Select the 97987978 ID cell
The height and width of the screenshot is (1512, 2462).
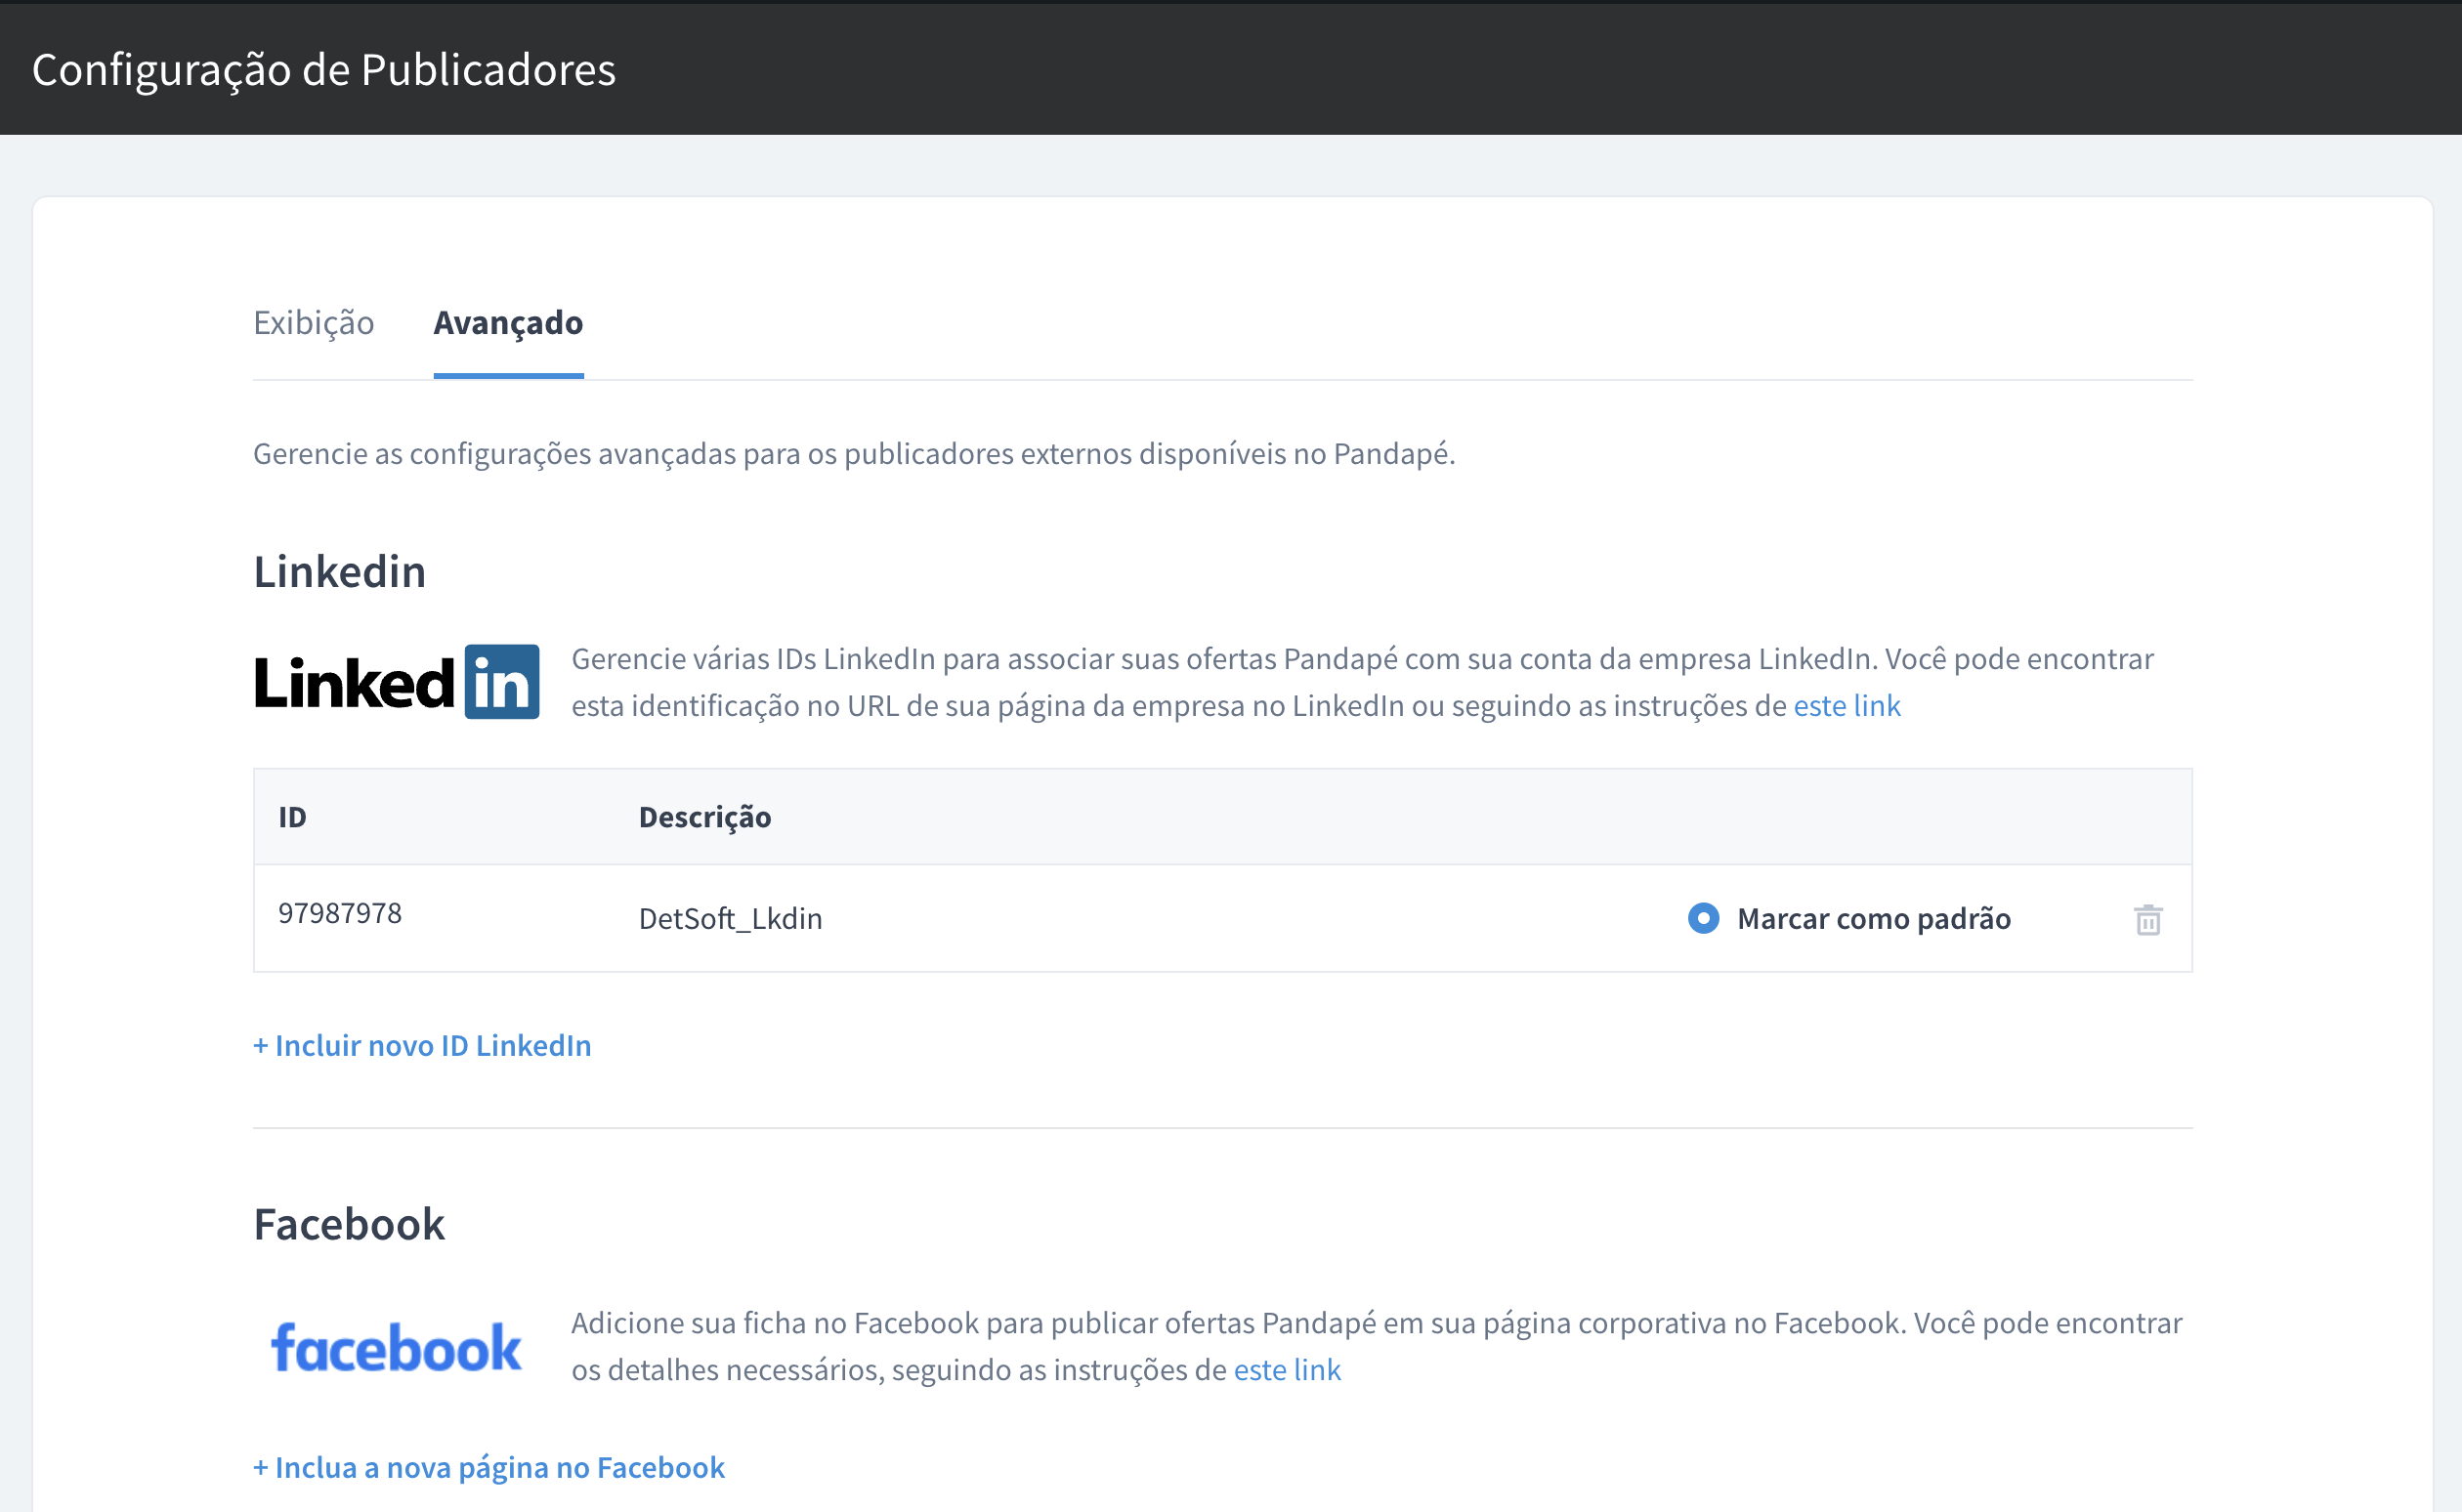[x=340, y=913]
